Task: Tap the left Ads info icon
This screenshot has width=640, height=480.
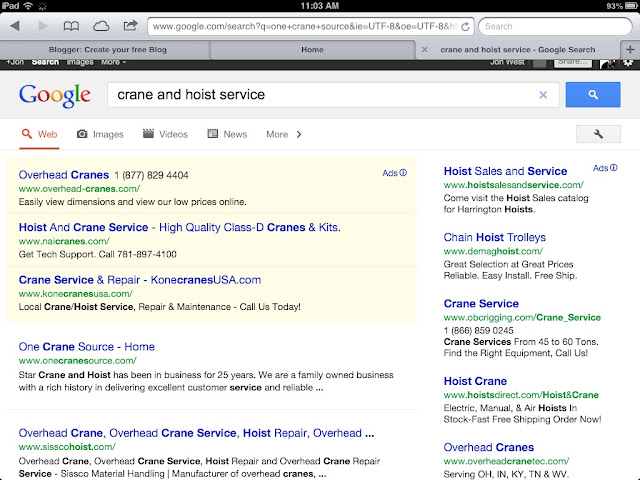Action: click(x=403, y=173)
